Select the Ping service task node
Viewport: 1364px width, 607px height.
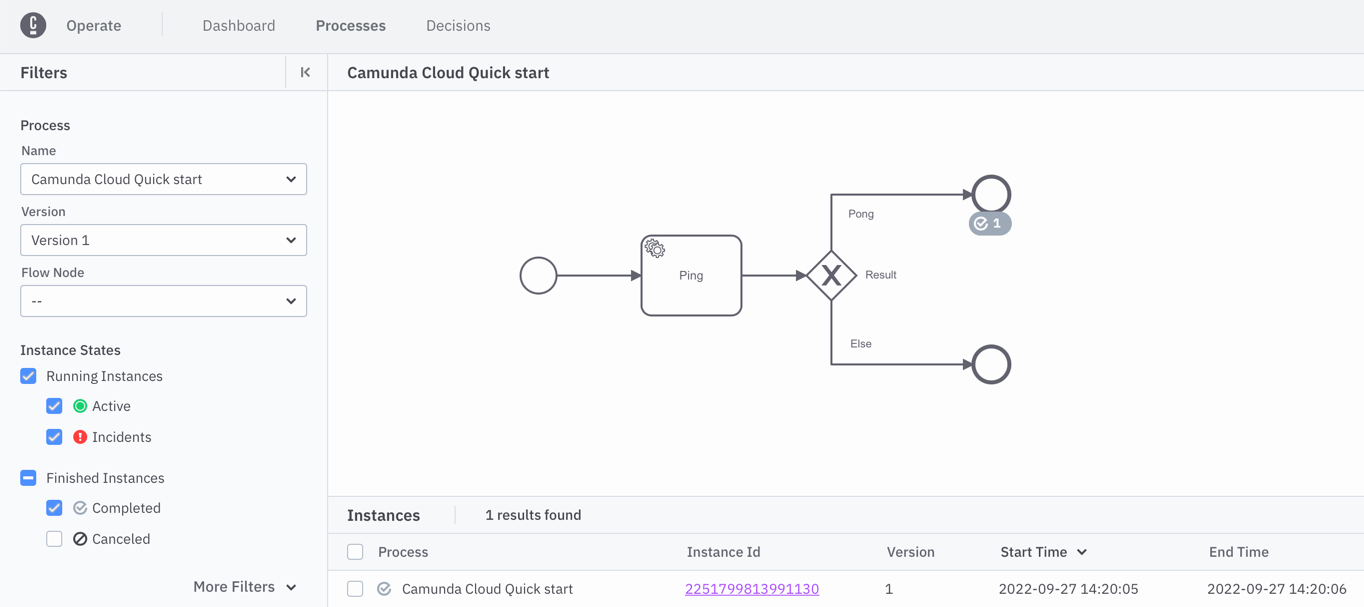[691, 276]
